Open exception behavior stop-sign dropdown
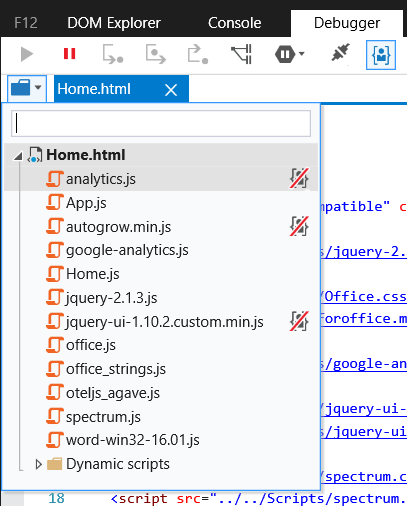 pos(289,54)
